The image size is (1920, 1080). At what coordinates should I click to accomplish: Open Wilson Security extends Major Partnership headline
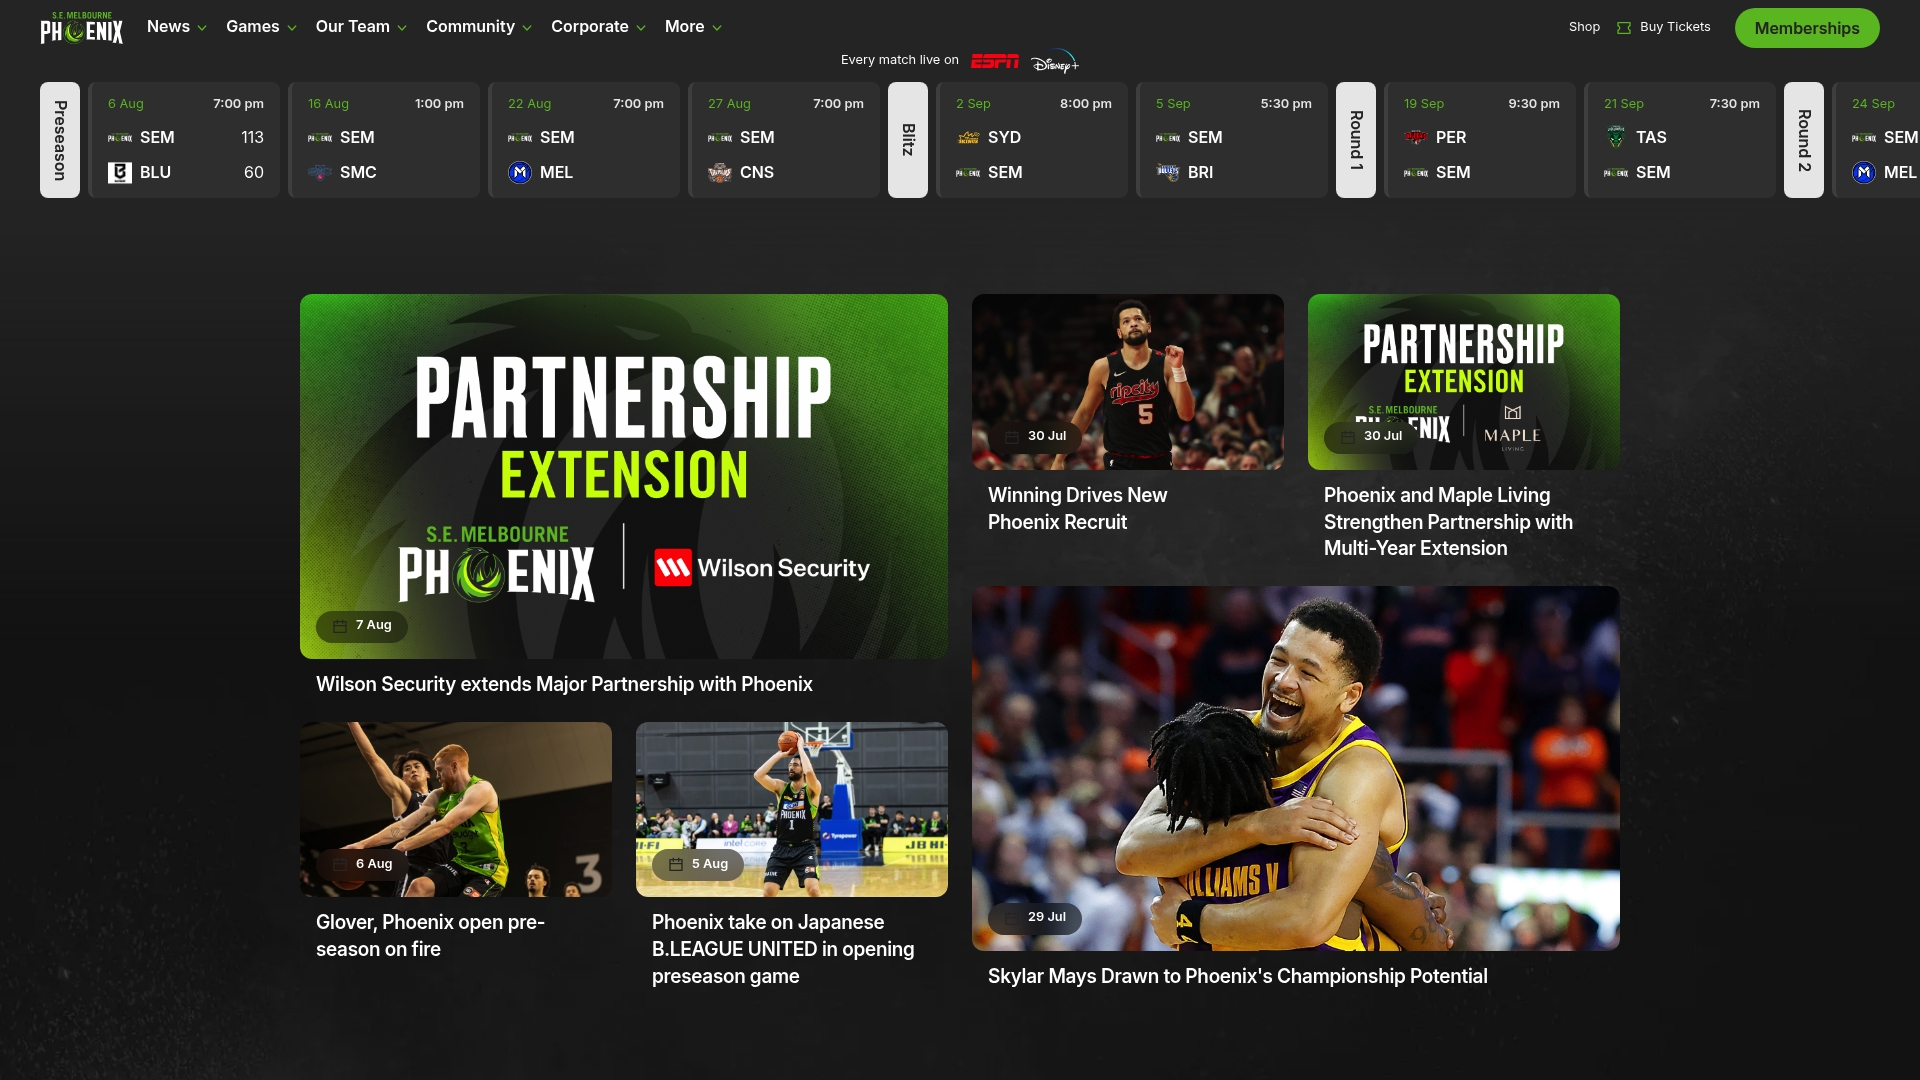[564, 685]
